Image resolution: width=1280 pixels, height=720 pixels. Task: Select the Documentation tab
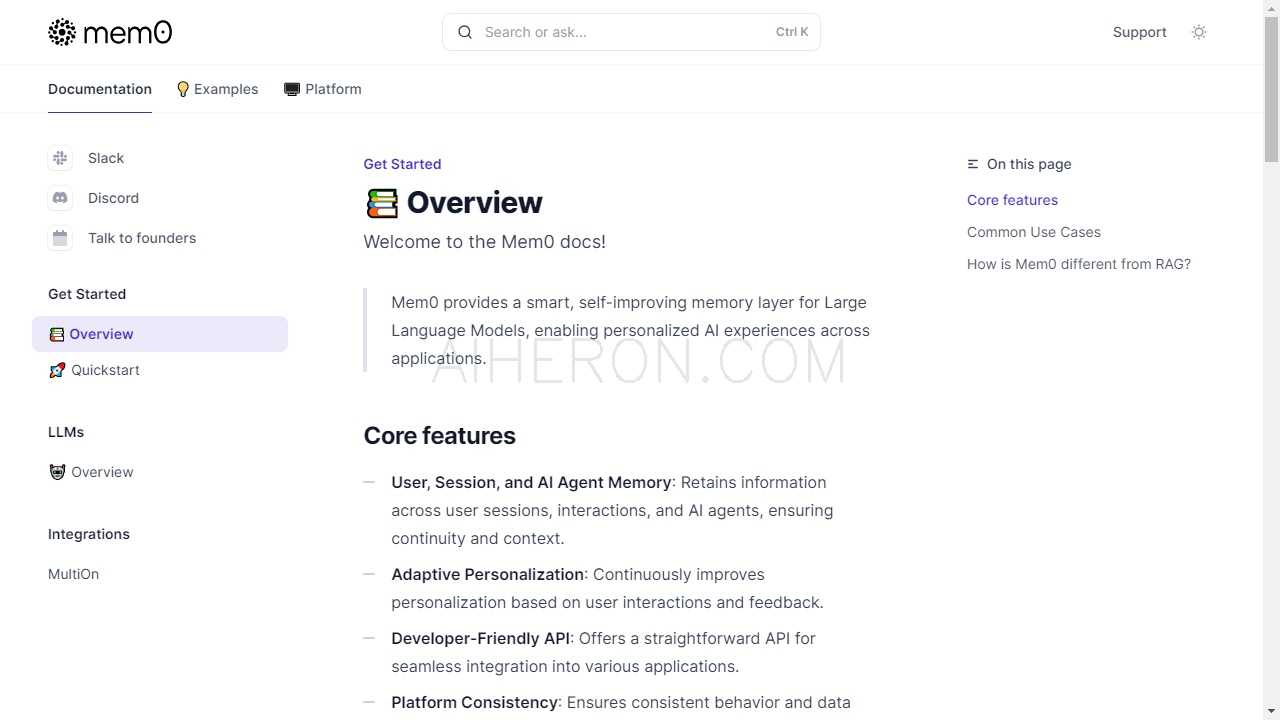tap(100, 89)
